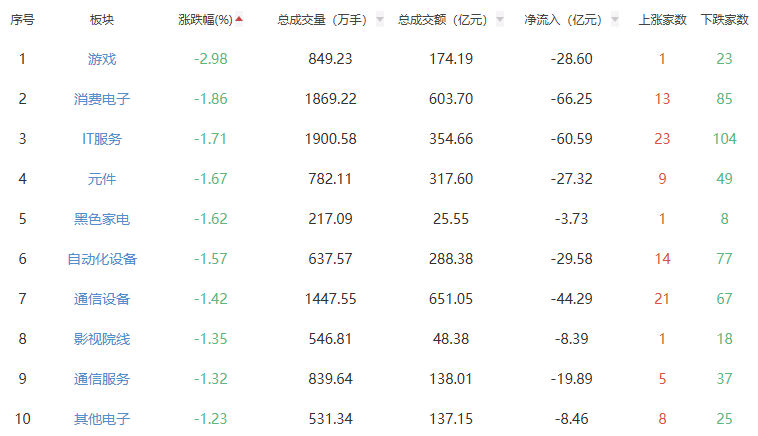Open the 元件 sector link

(102, 179)
